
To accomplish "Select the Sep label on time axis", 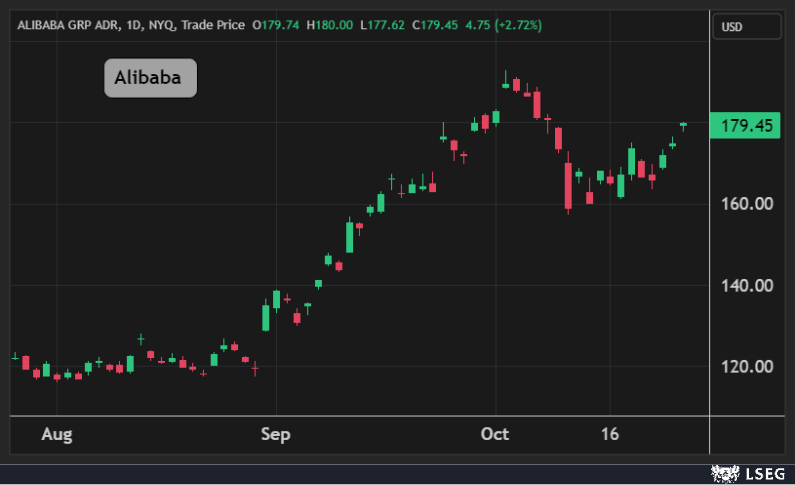I will pos(275,434).
